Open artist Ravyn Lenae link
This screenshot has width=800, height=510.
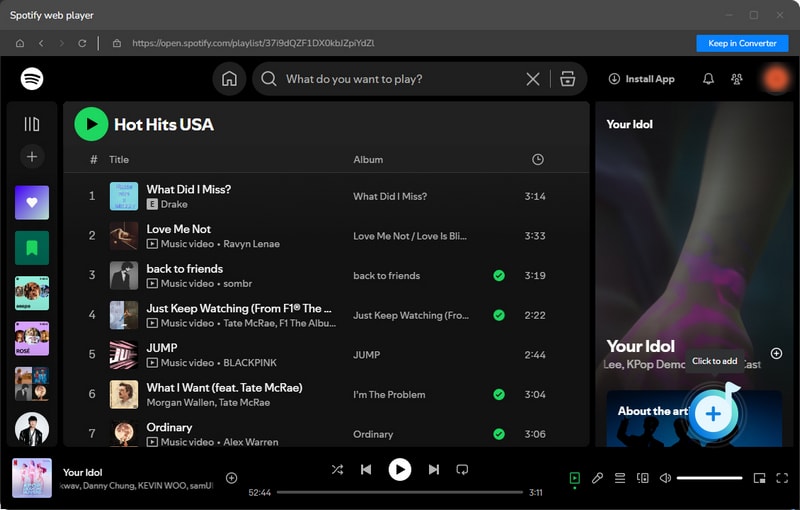point(252,244)
